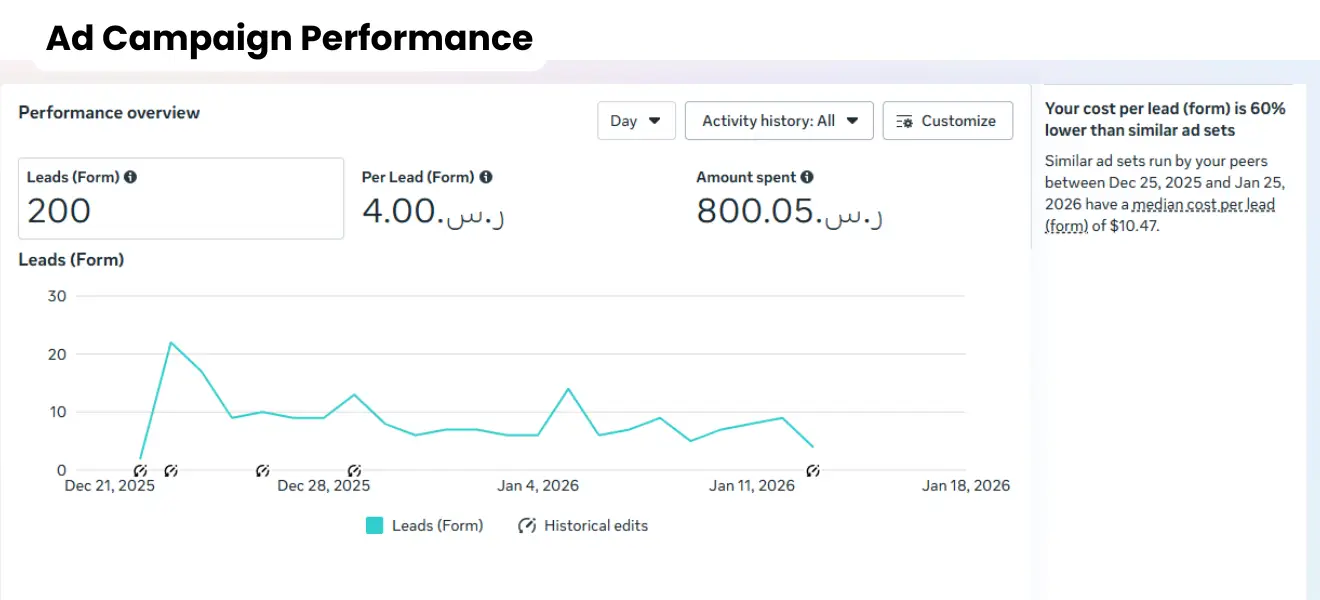
Task: Click the info icon beside Amount spent
Action: 807,177
